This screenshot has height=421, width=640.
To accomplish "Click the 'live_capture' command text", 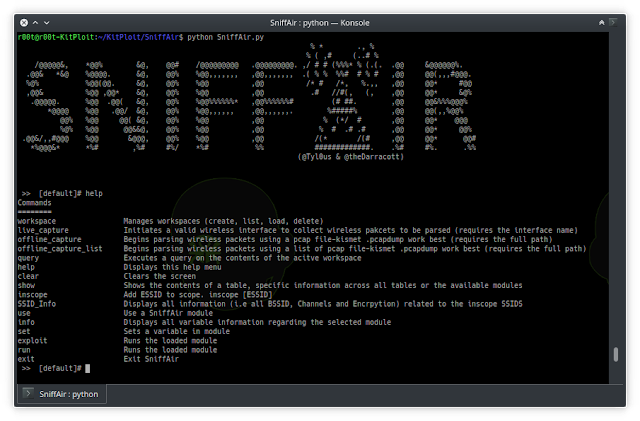I will pyautogui.click(x=43, y=230).
